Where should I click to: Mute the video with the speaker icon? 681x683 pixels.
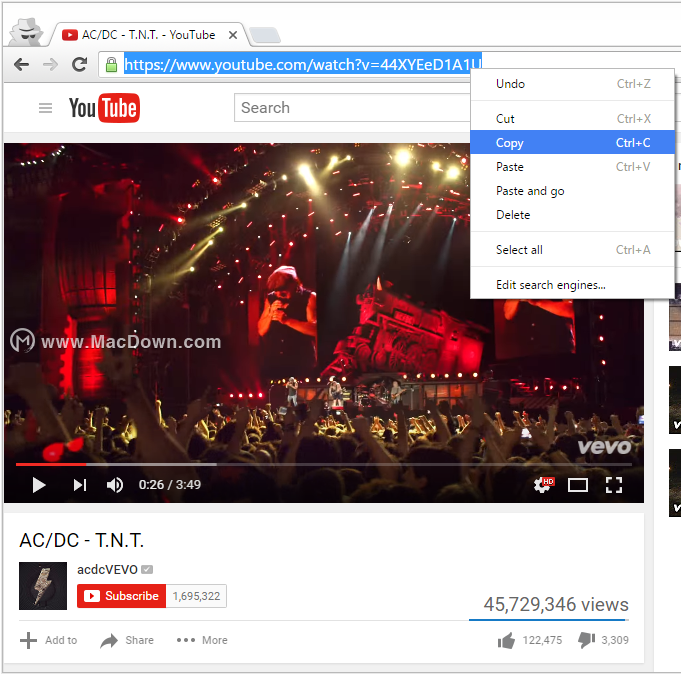pyautogui.click(x=115, y=485)
